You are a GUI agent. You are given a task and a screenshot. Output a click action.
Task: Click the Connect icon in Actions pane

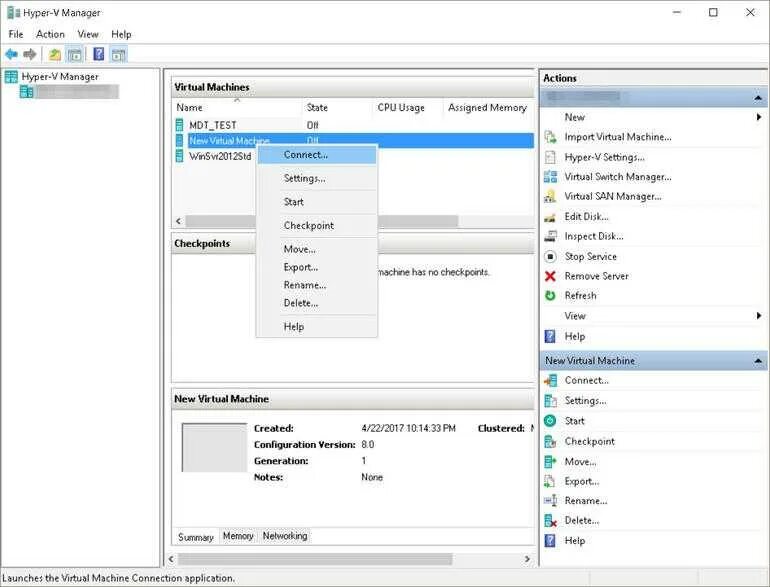[x=550, y=380]
